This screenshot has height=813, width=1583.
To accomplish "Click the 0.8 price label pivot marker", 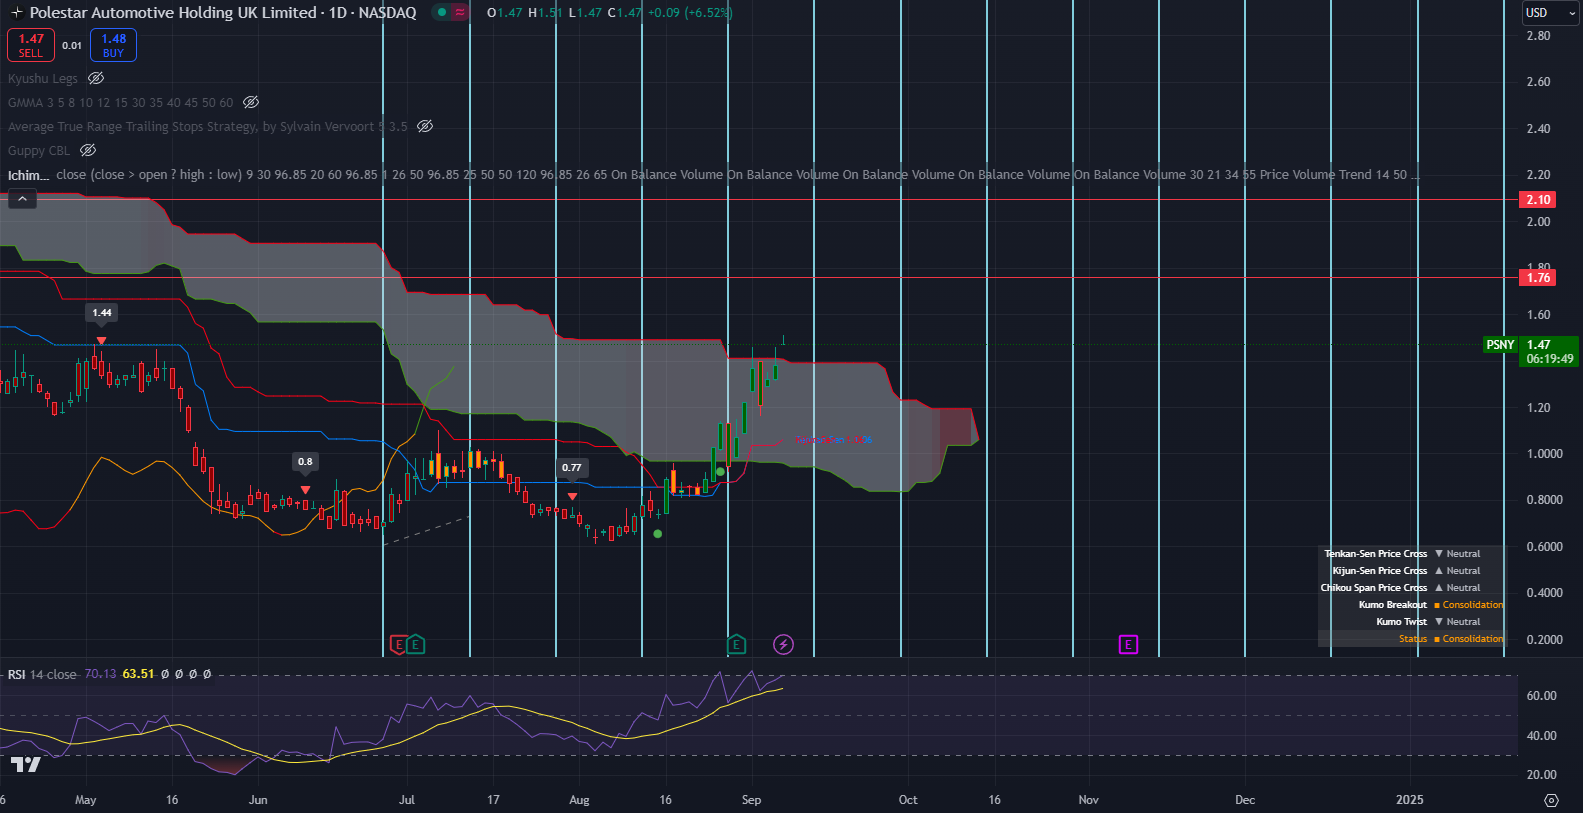I will tap(305, 462).
